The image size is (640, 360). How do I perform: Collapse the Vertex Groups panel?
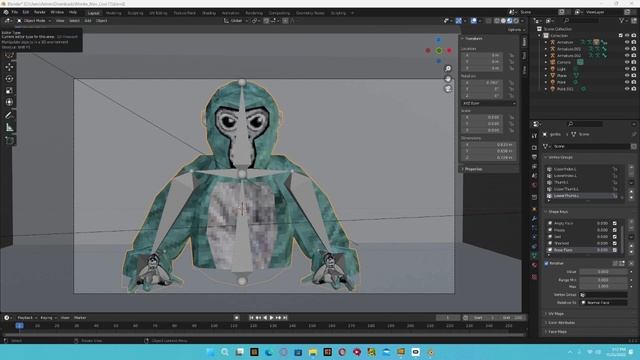pyautogui.click(x=560, y=157)
